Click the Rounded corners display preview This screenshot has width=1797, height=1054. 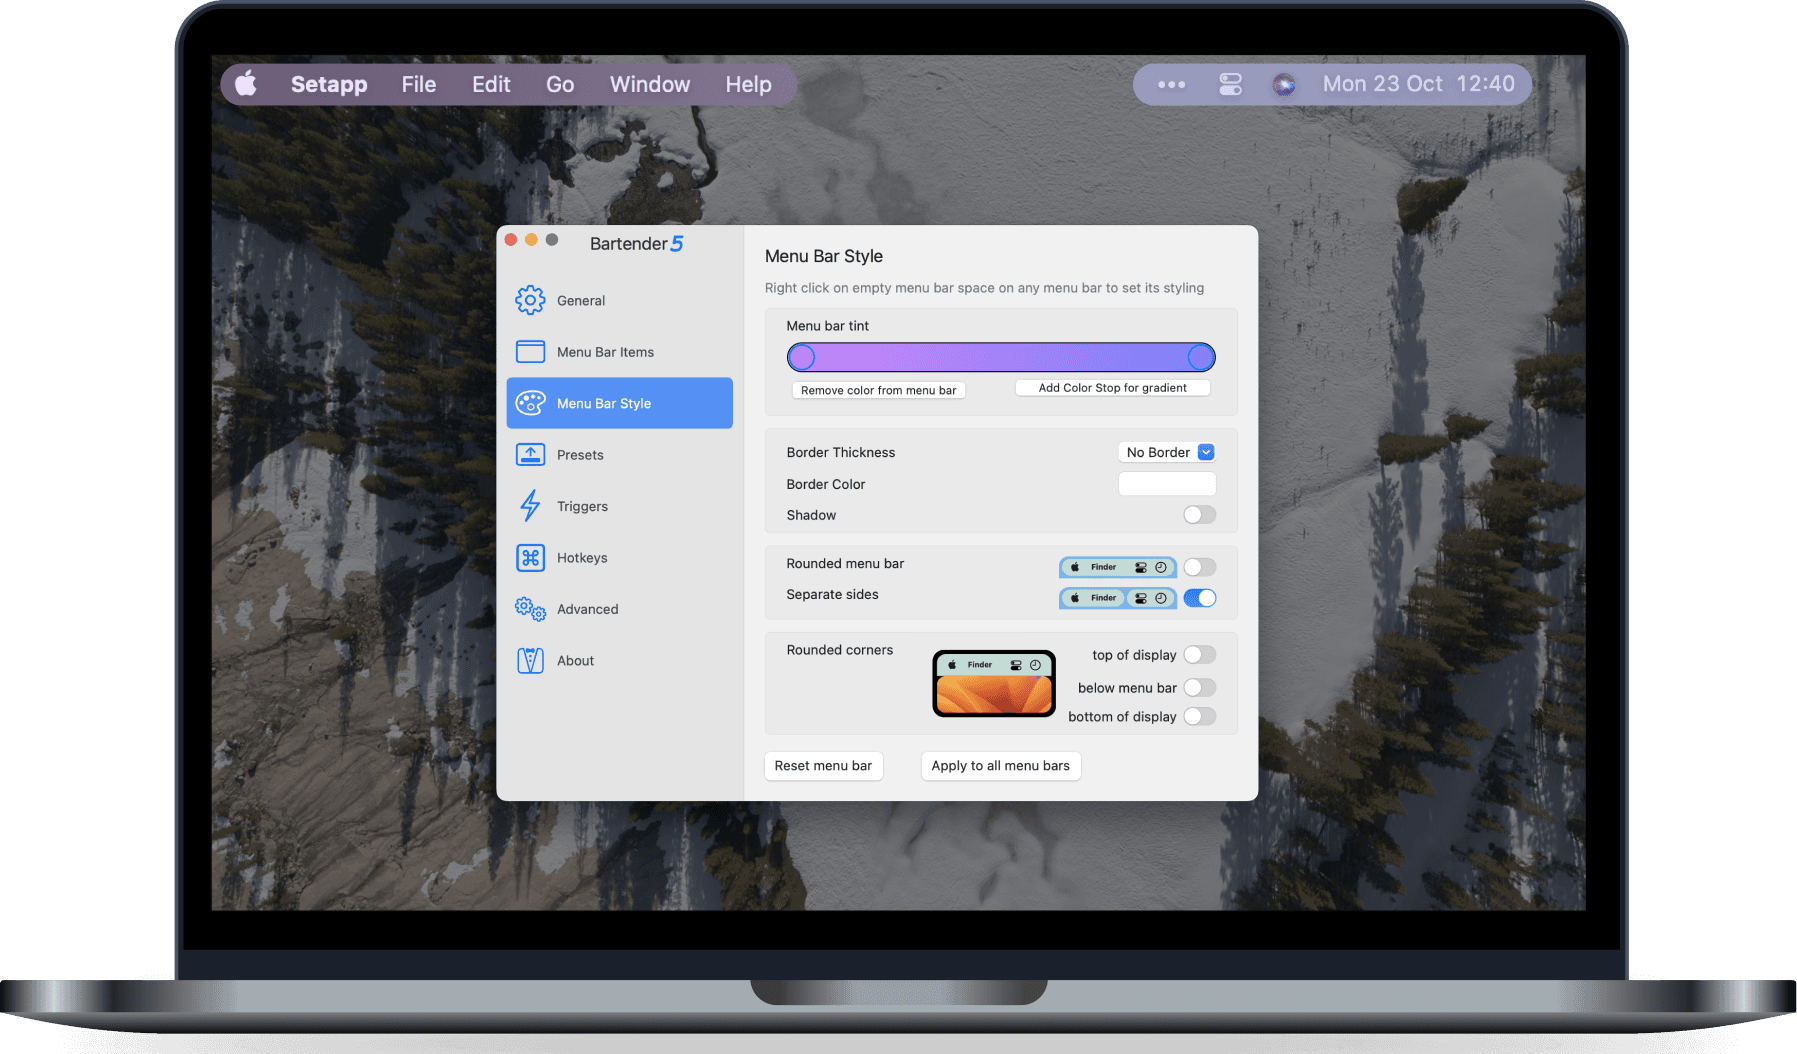click(994, 684)
